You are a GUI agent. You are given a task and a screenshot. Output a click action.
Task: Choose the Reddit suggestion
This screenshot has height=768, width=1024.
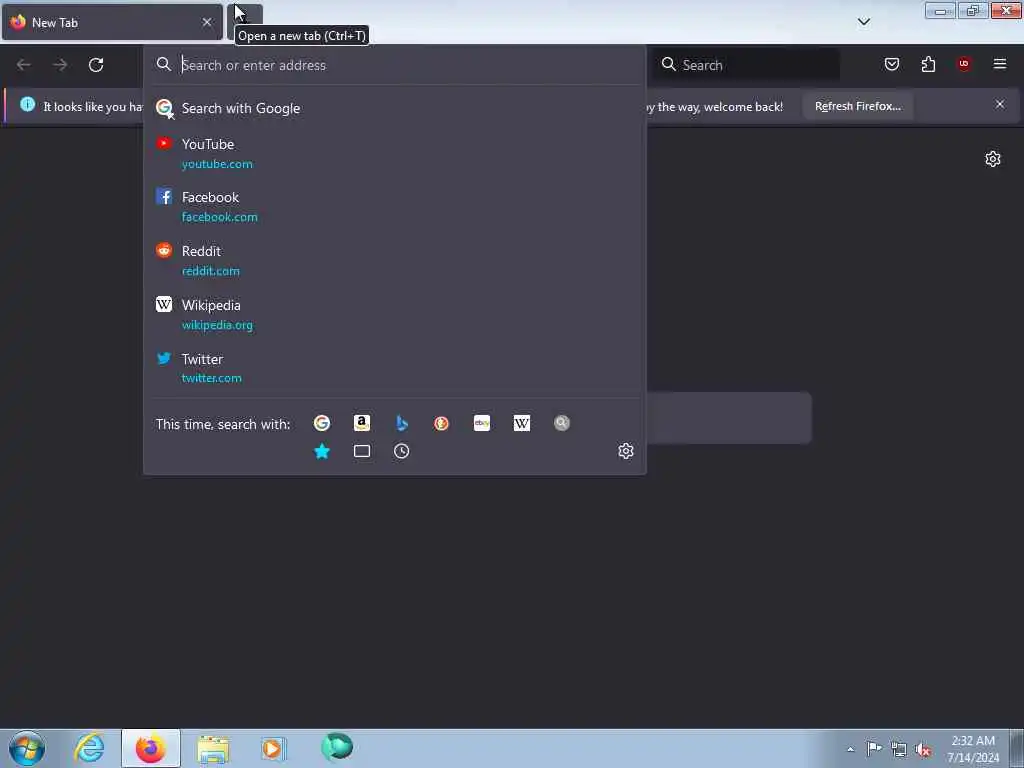394,261
